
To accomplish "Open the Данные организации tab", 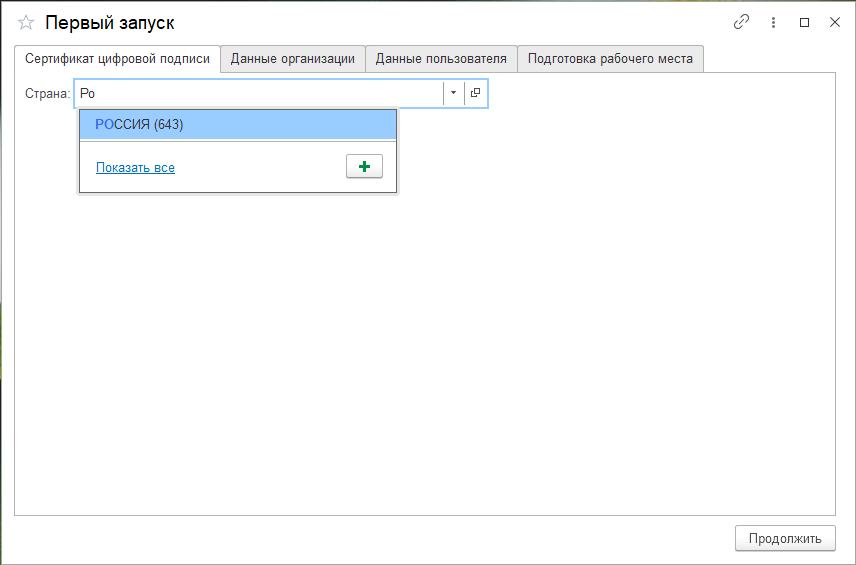I will click(292, 59).
